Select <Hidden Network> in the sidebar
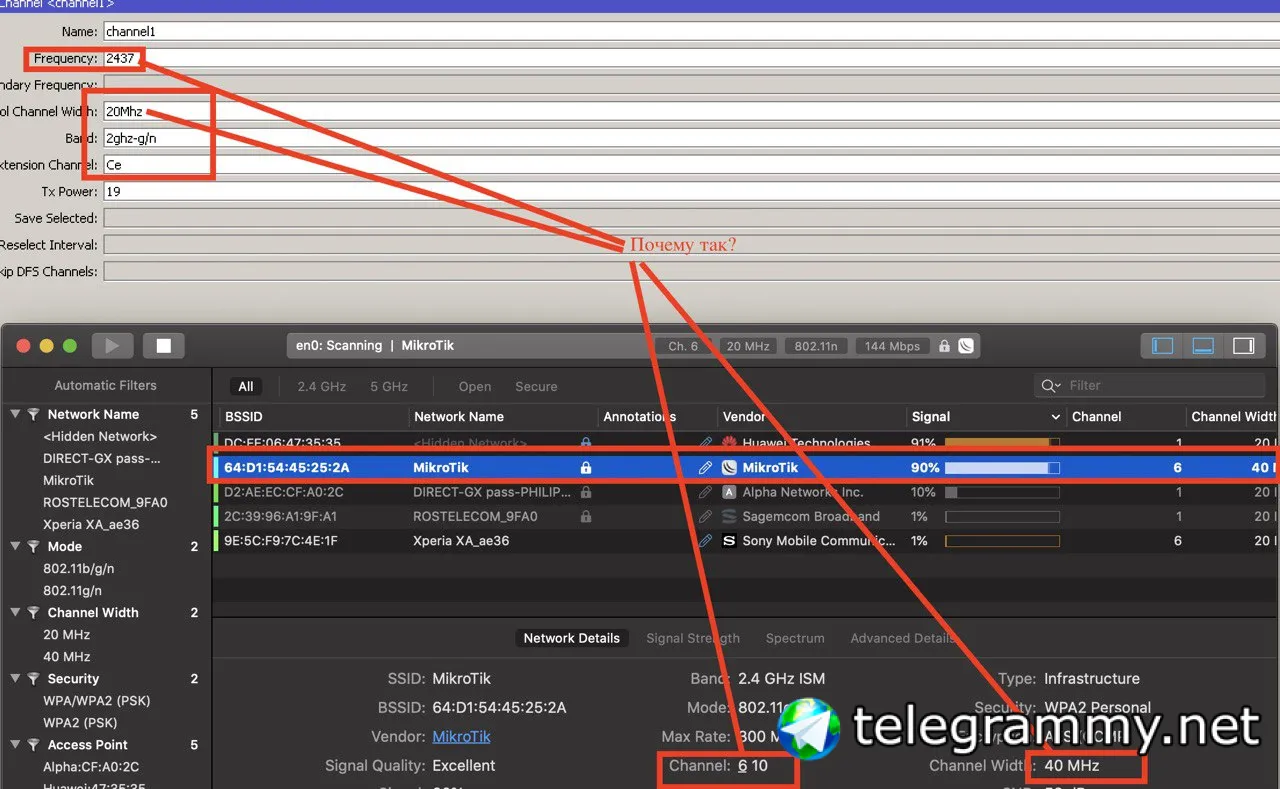This screenshot has height=789, width=1280. point(100,437)
